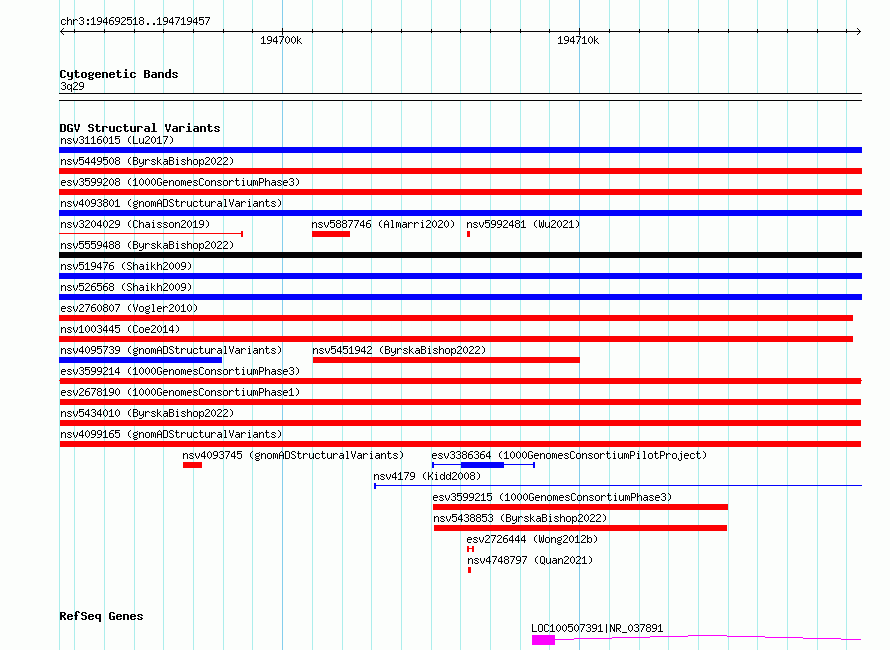Screen dimensions: 890x650
Task: Click the right arrow on the ruler
Action: click(x=858, y=32)
